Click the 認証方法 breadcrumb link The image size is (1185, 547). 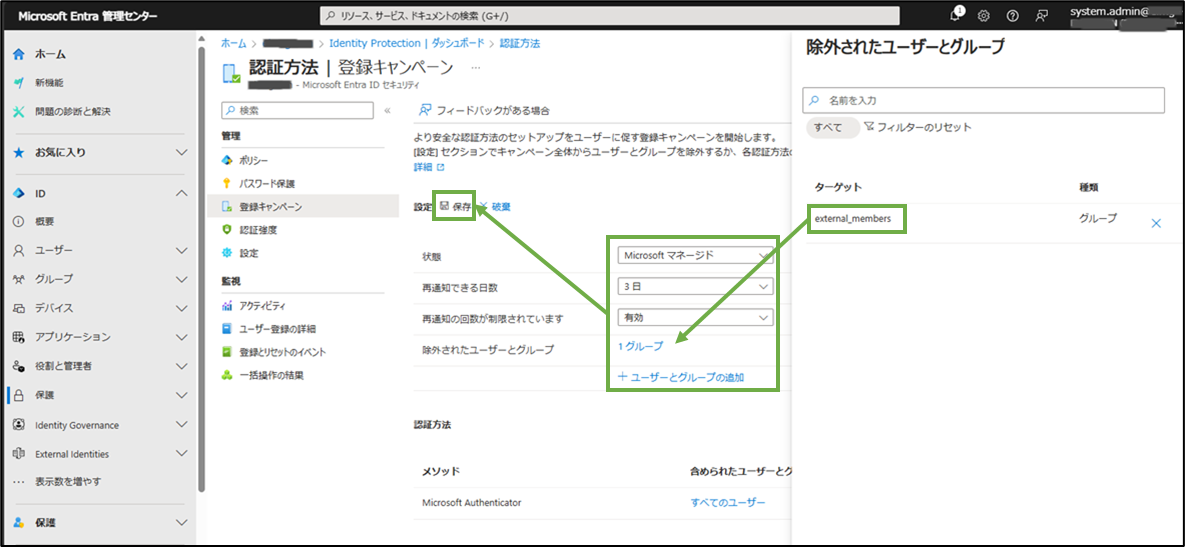(520, 44)
